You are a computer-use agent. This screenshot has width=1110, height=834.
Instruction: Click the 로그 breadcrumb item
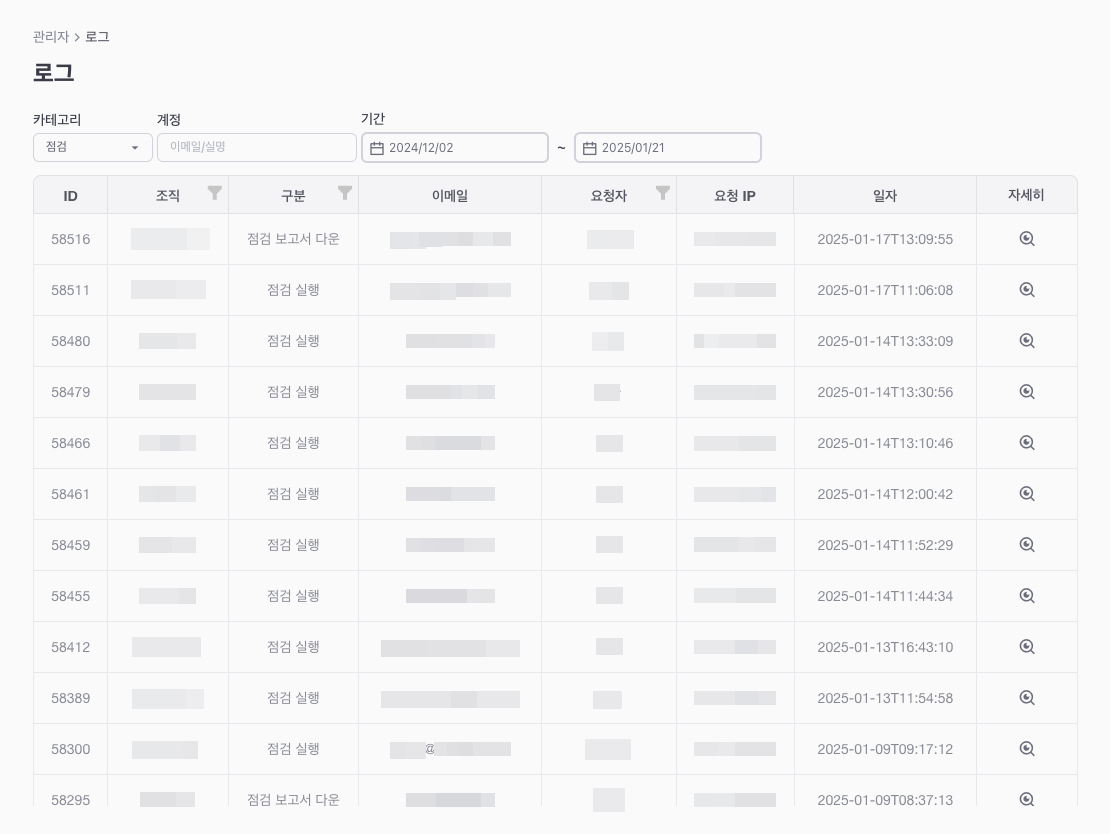[x=97, y=37]
